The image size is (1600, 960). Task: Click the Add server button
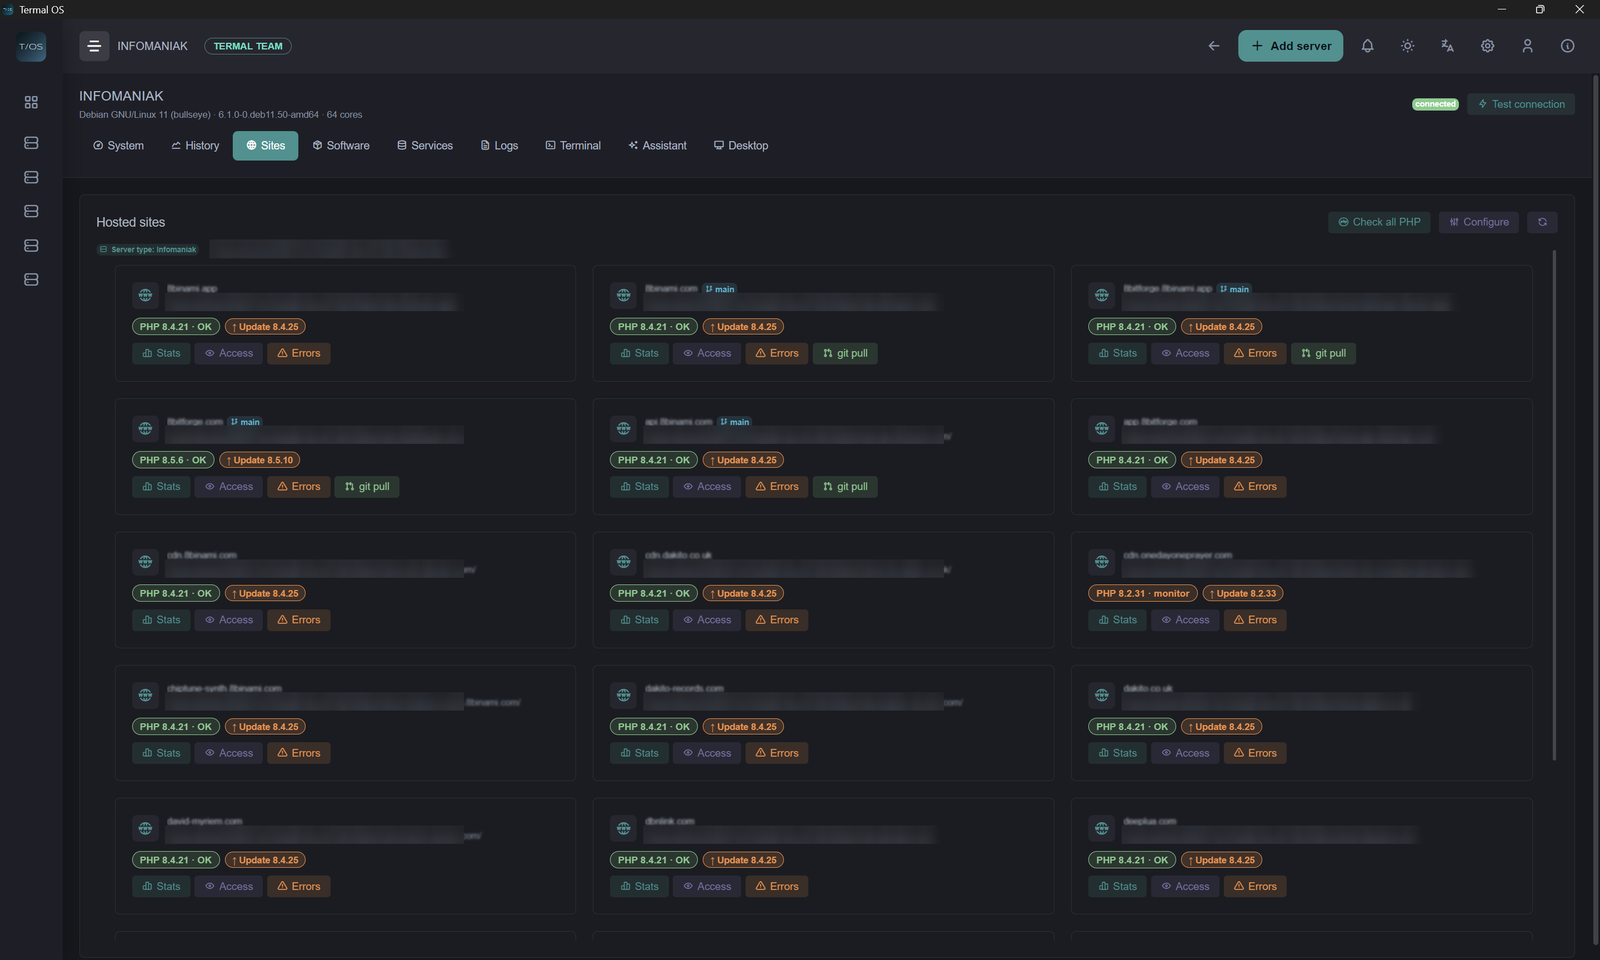point(1290,46)
